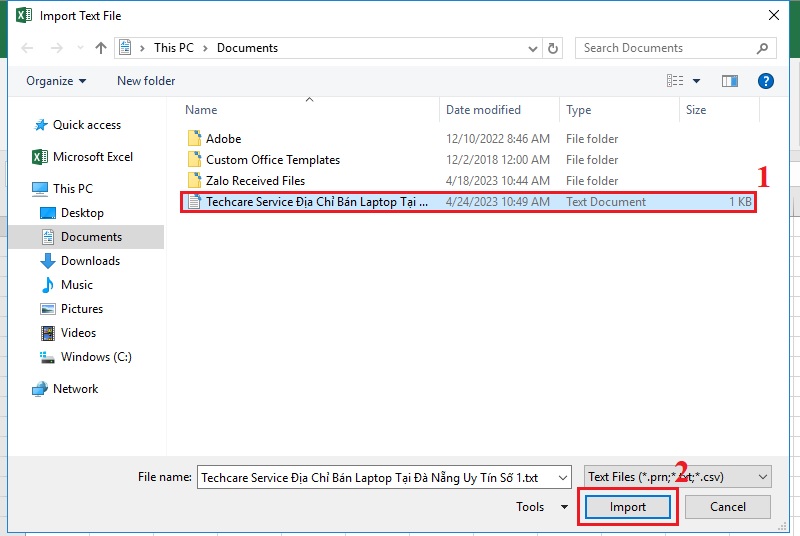800x536 pixels.
Task: Click the Import button
Action: pos(628,507)
